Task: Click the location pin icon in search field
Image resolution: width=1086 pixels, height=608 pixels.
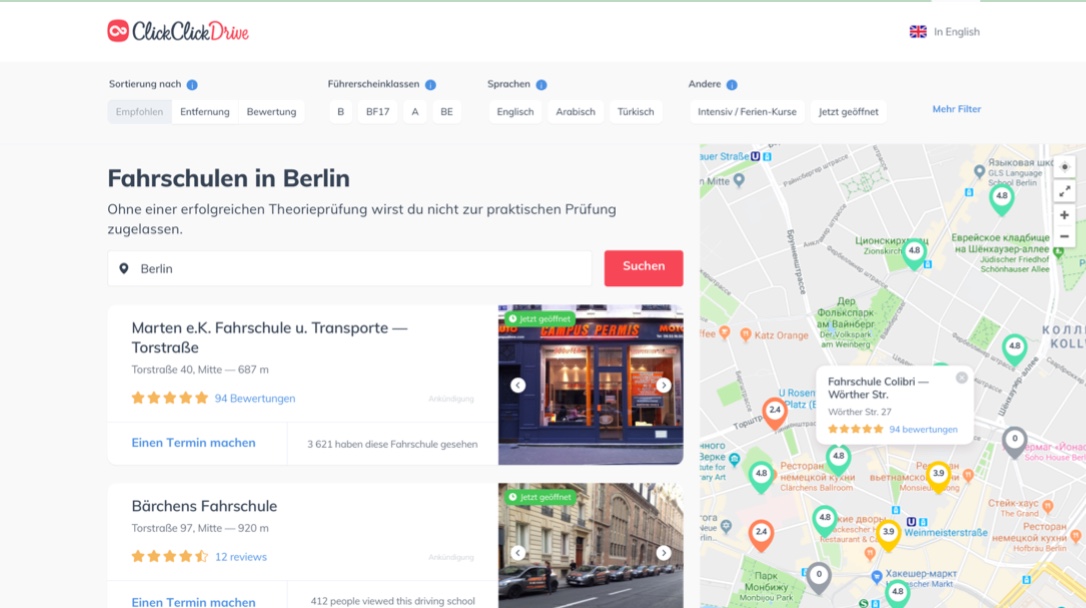Action: pos(124,268)
